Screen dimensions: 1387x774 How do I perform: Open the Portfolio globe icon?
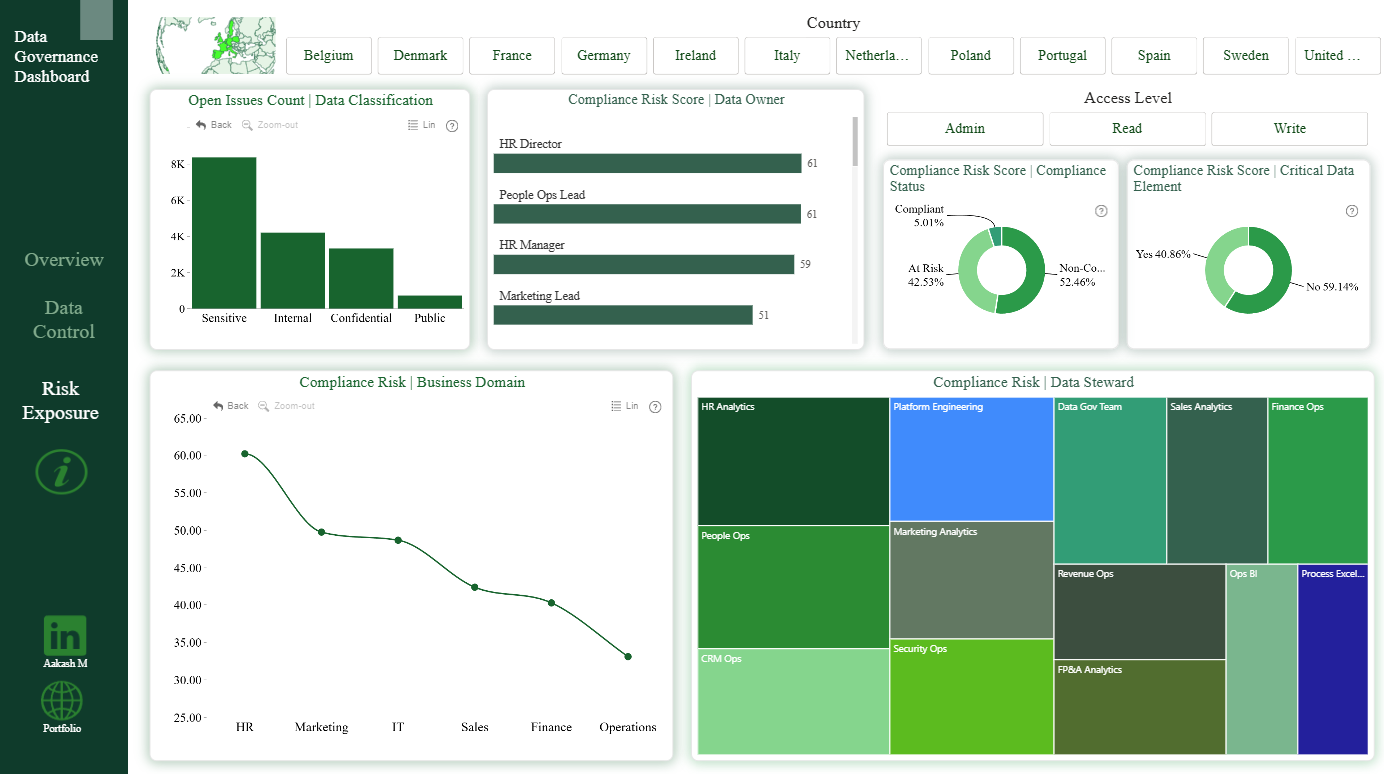(62, 701)
